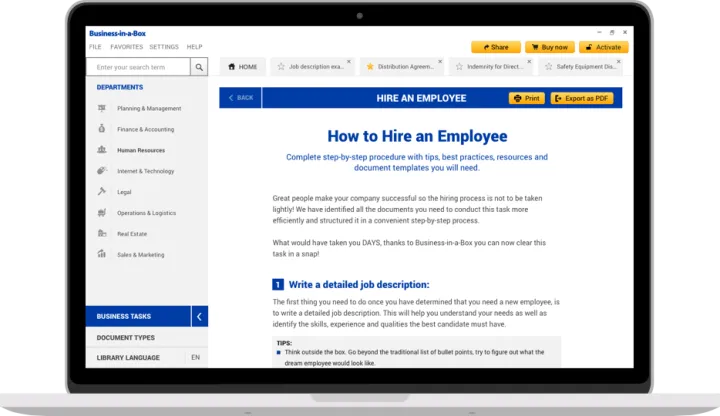Open the Real Estate icon
Viewport: 720px width, 416px height.
pyautogui.click(x=102, y=234)
